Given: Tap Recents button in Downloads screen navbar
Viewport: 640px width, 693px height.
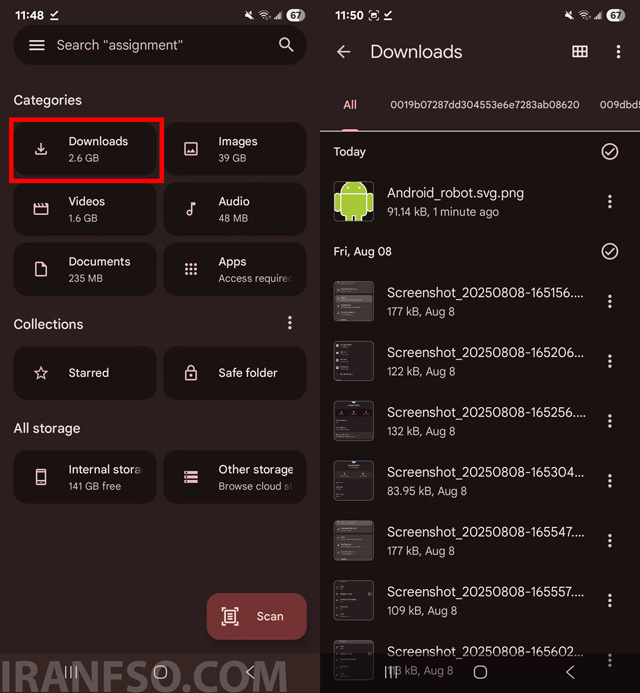Looking at the screenshot, I should [391, 672].
